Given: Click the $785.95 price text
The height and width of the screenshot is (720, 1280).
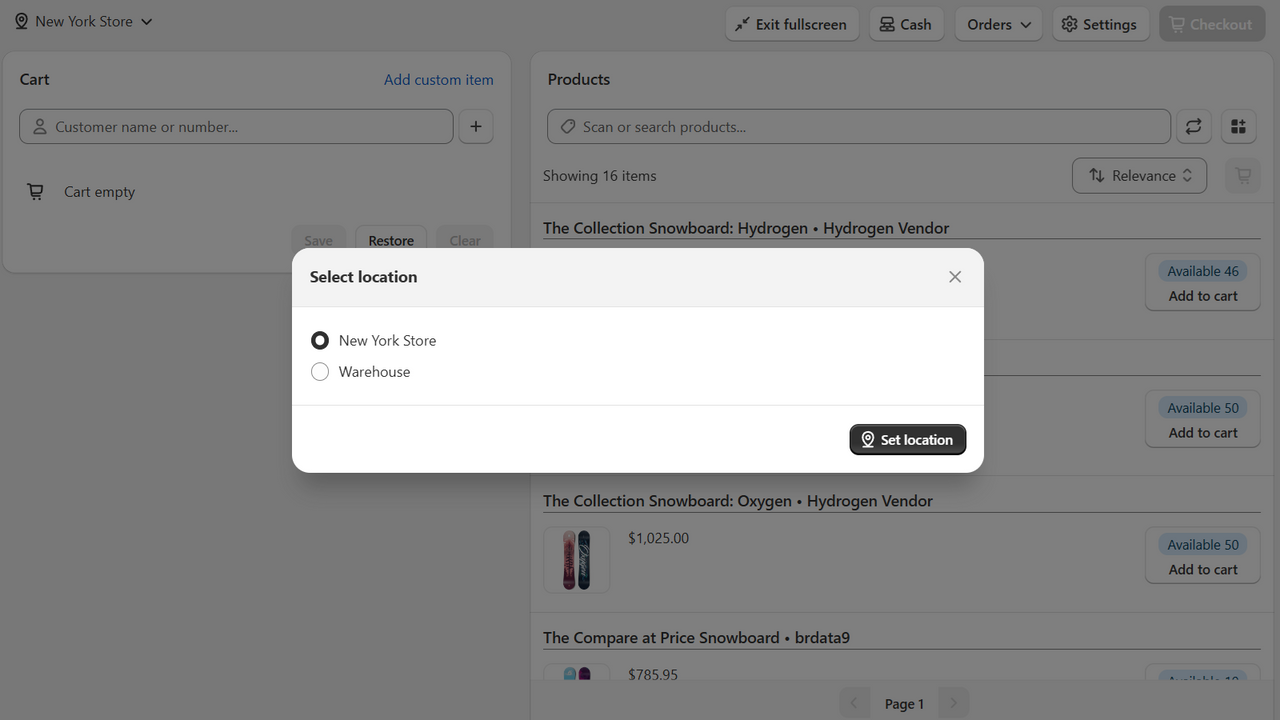Looking at the screenshot, I should tap(653, 675).
